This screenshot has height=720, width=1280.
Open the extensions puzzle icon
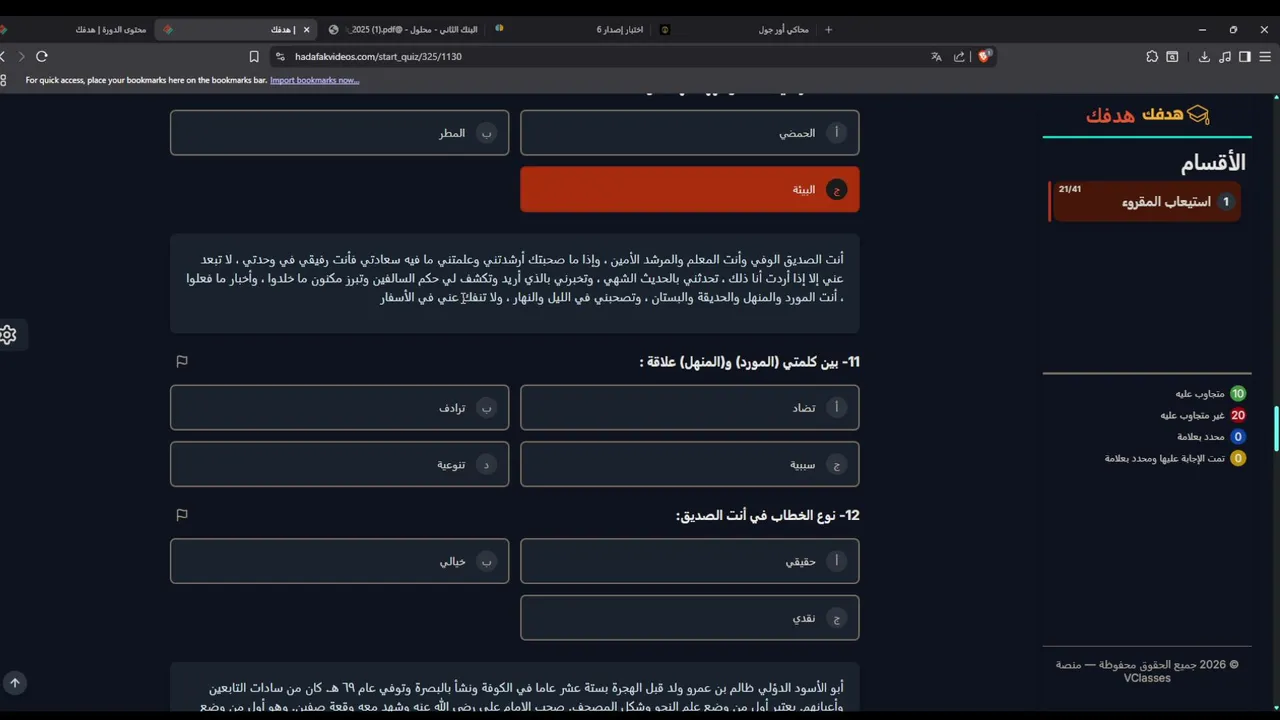point(1152,57)
